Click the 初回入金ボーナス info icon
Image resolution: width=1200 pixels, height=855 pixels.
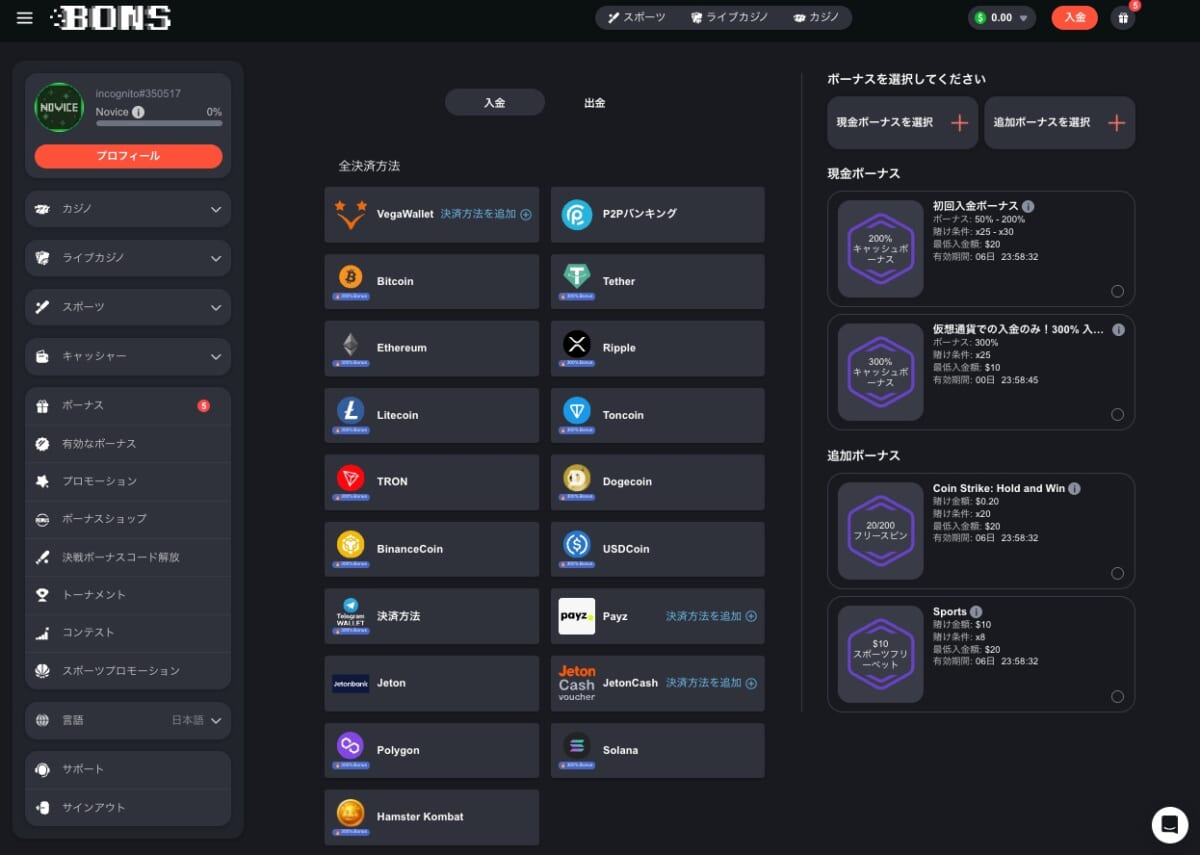click(x=1028, y=206)
